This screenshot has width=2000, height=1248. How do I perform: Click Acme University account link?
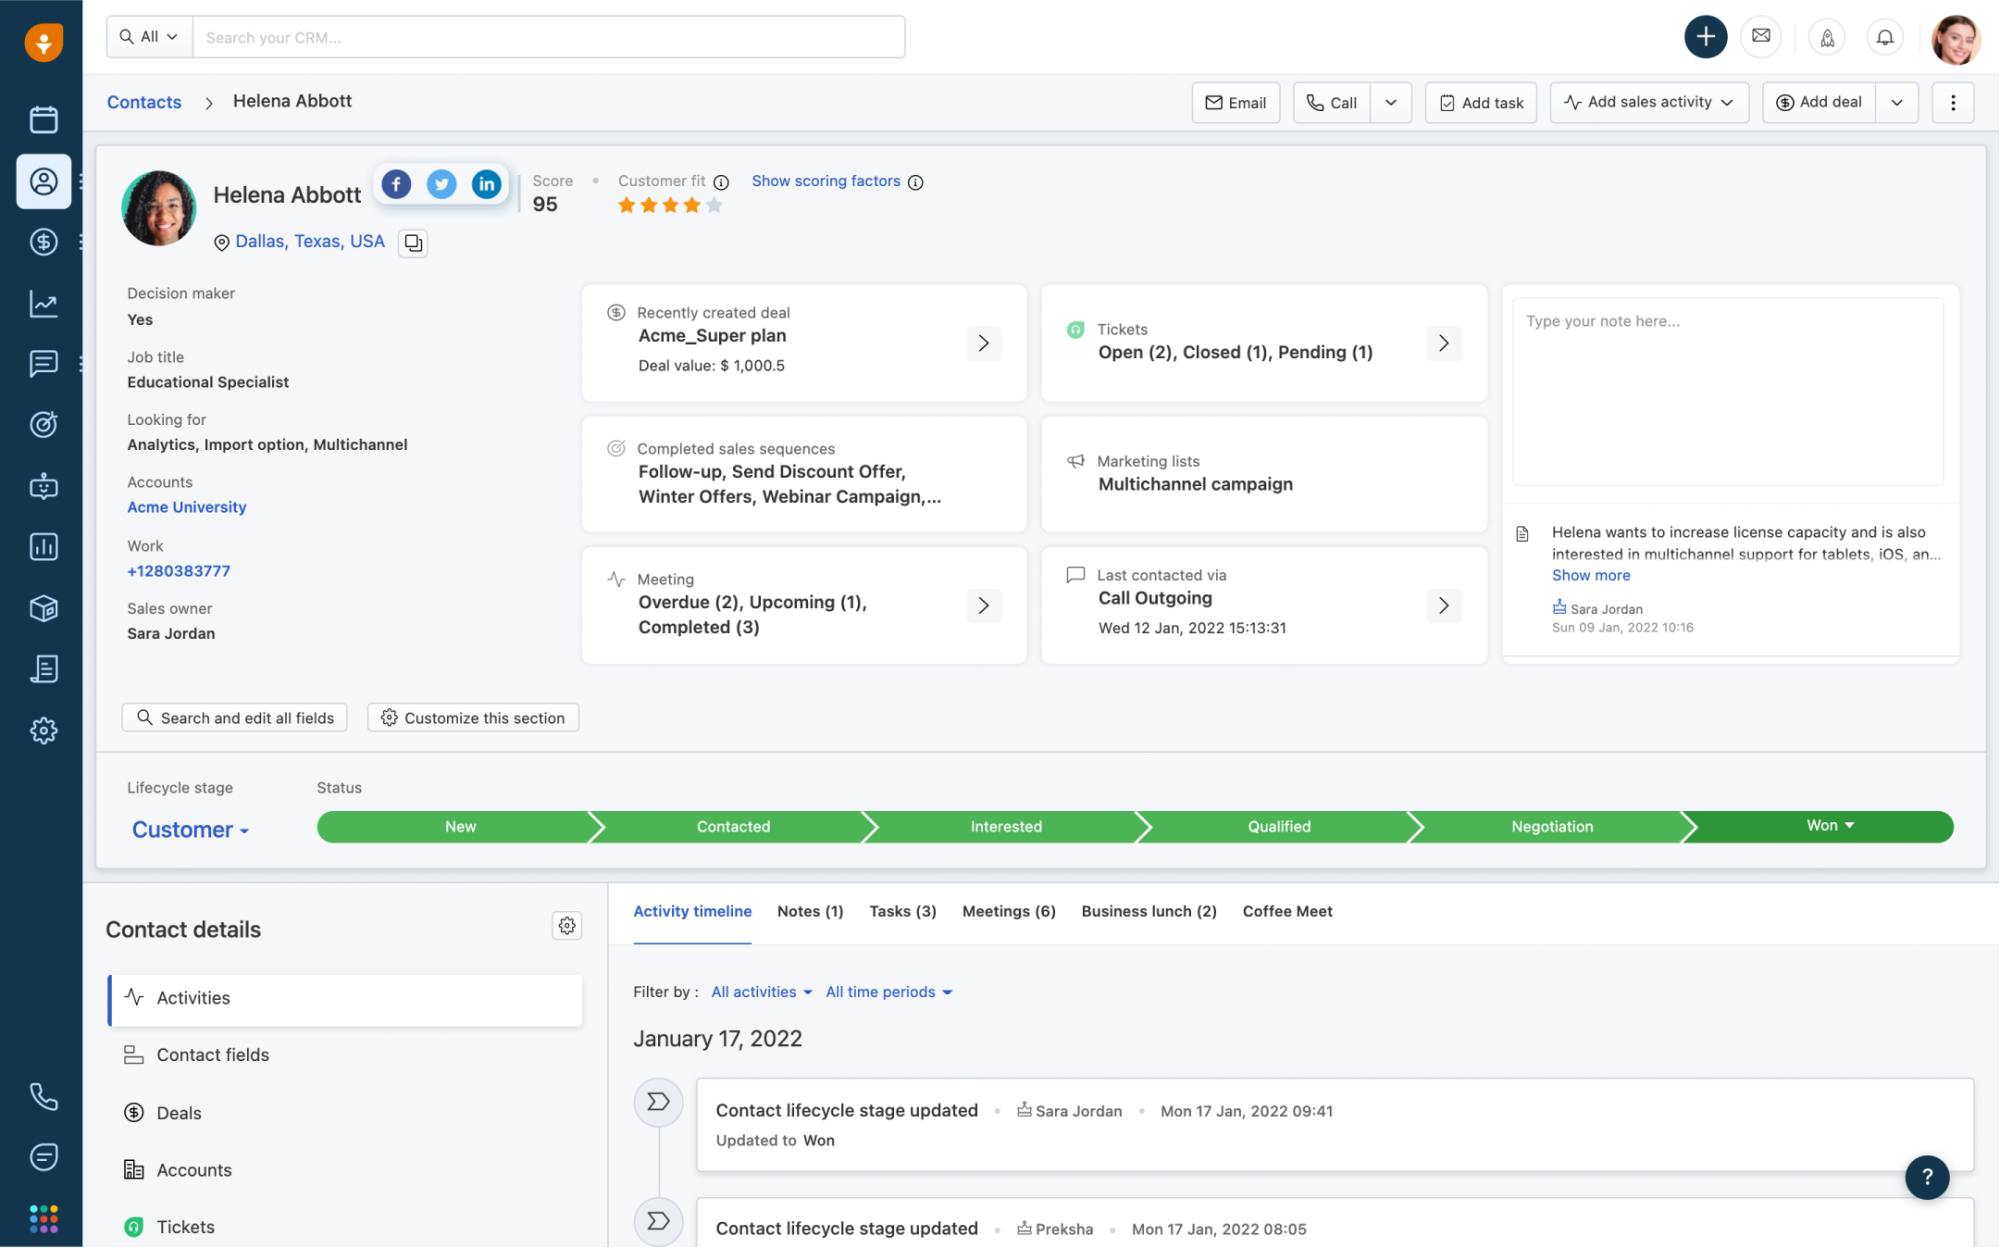point(185,508)
